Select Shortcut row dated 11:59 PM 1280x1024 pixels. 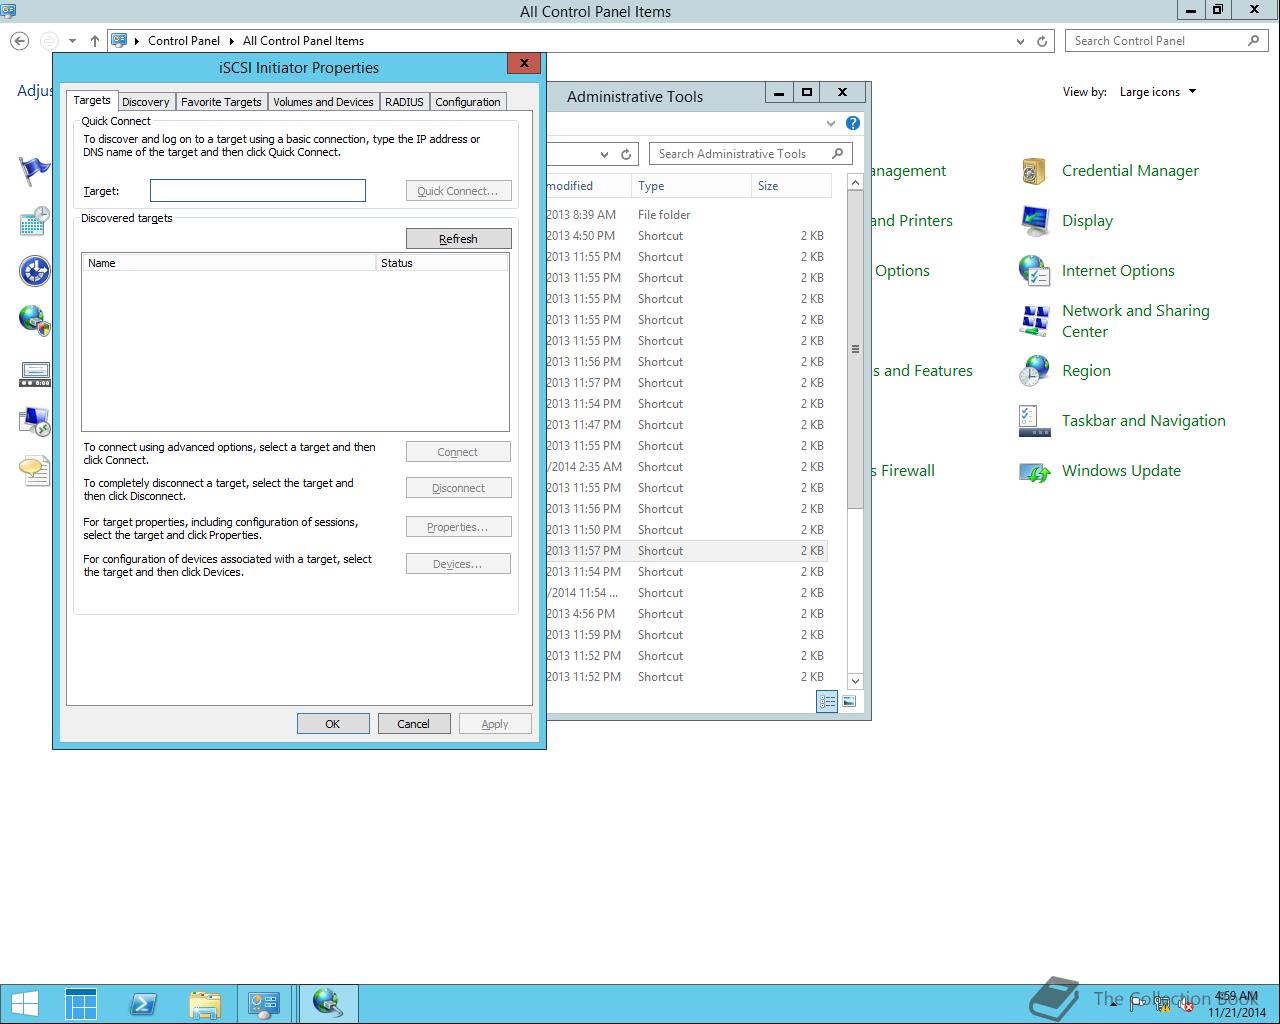click(x=687, y=634)
